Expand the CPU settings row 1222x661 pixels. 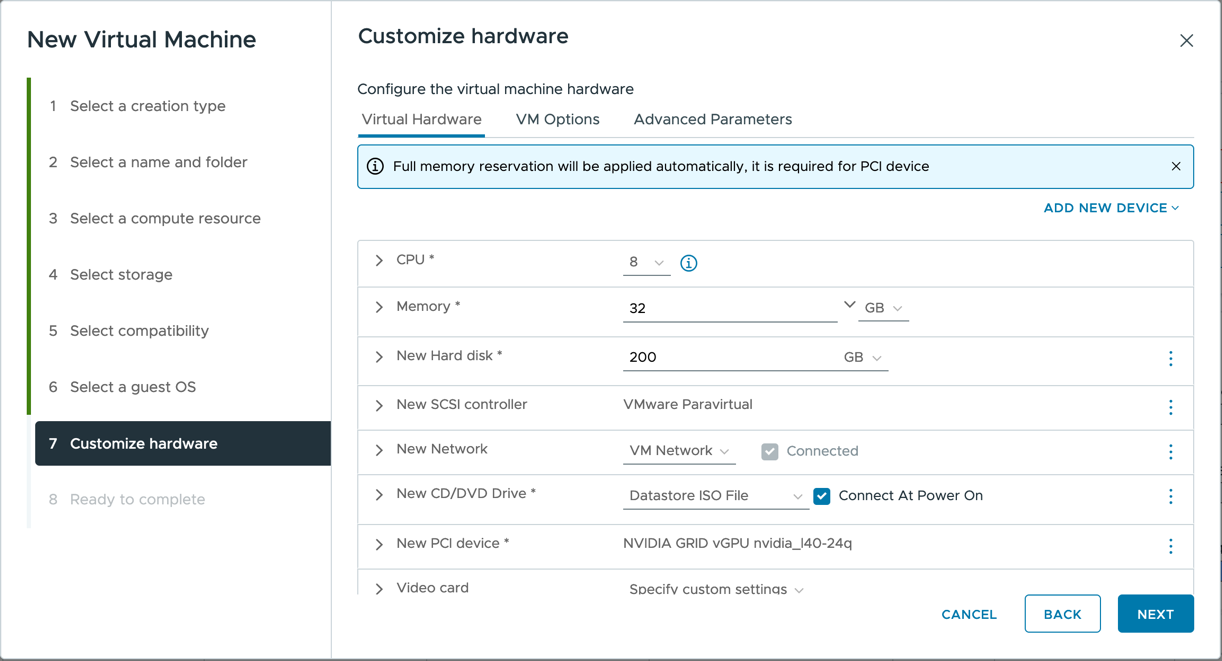click(x=379, y=261)
